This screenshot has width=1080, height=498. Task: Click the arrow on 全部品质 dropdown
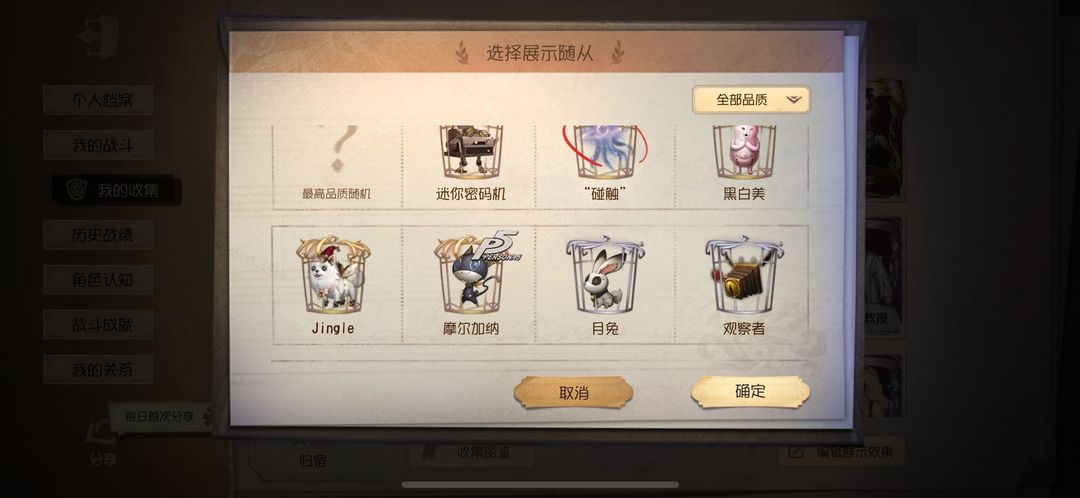pos(793,101)
